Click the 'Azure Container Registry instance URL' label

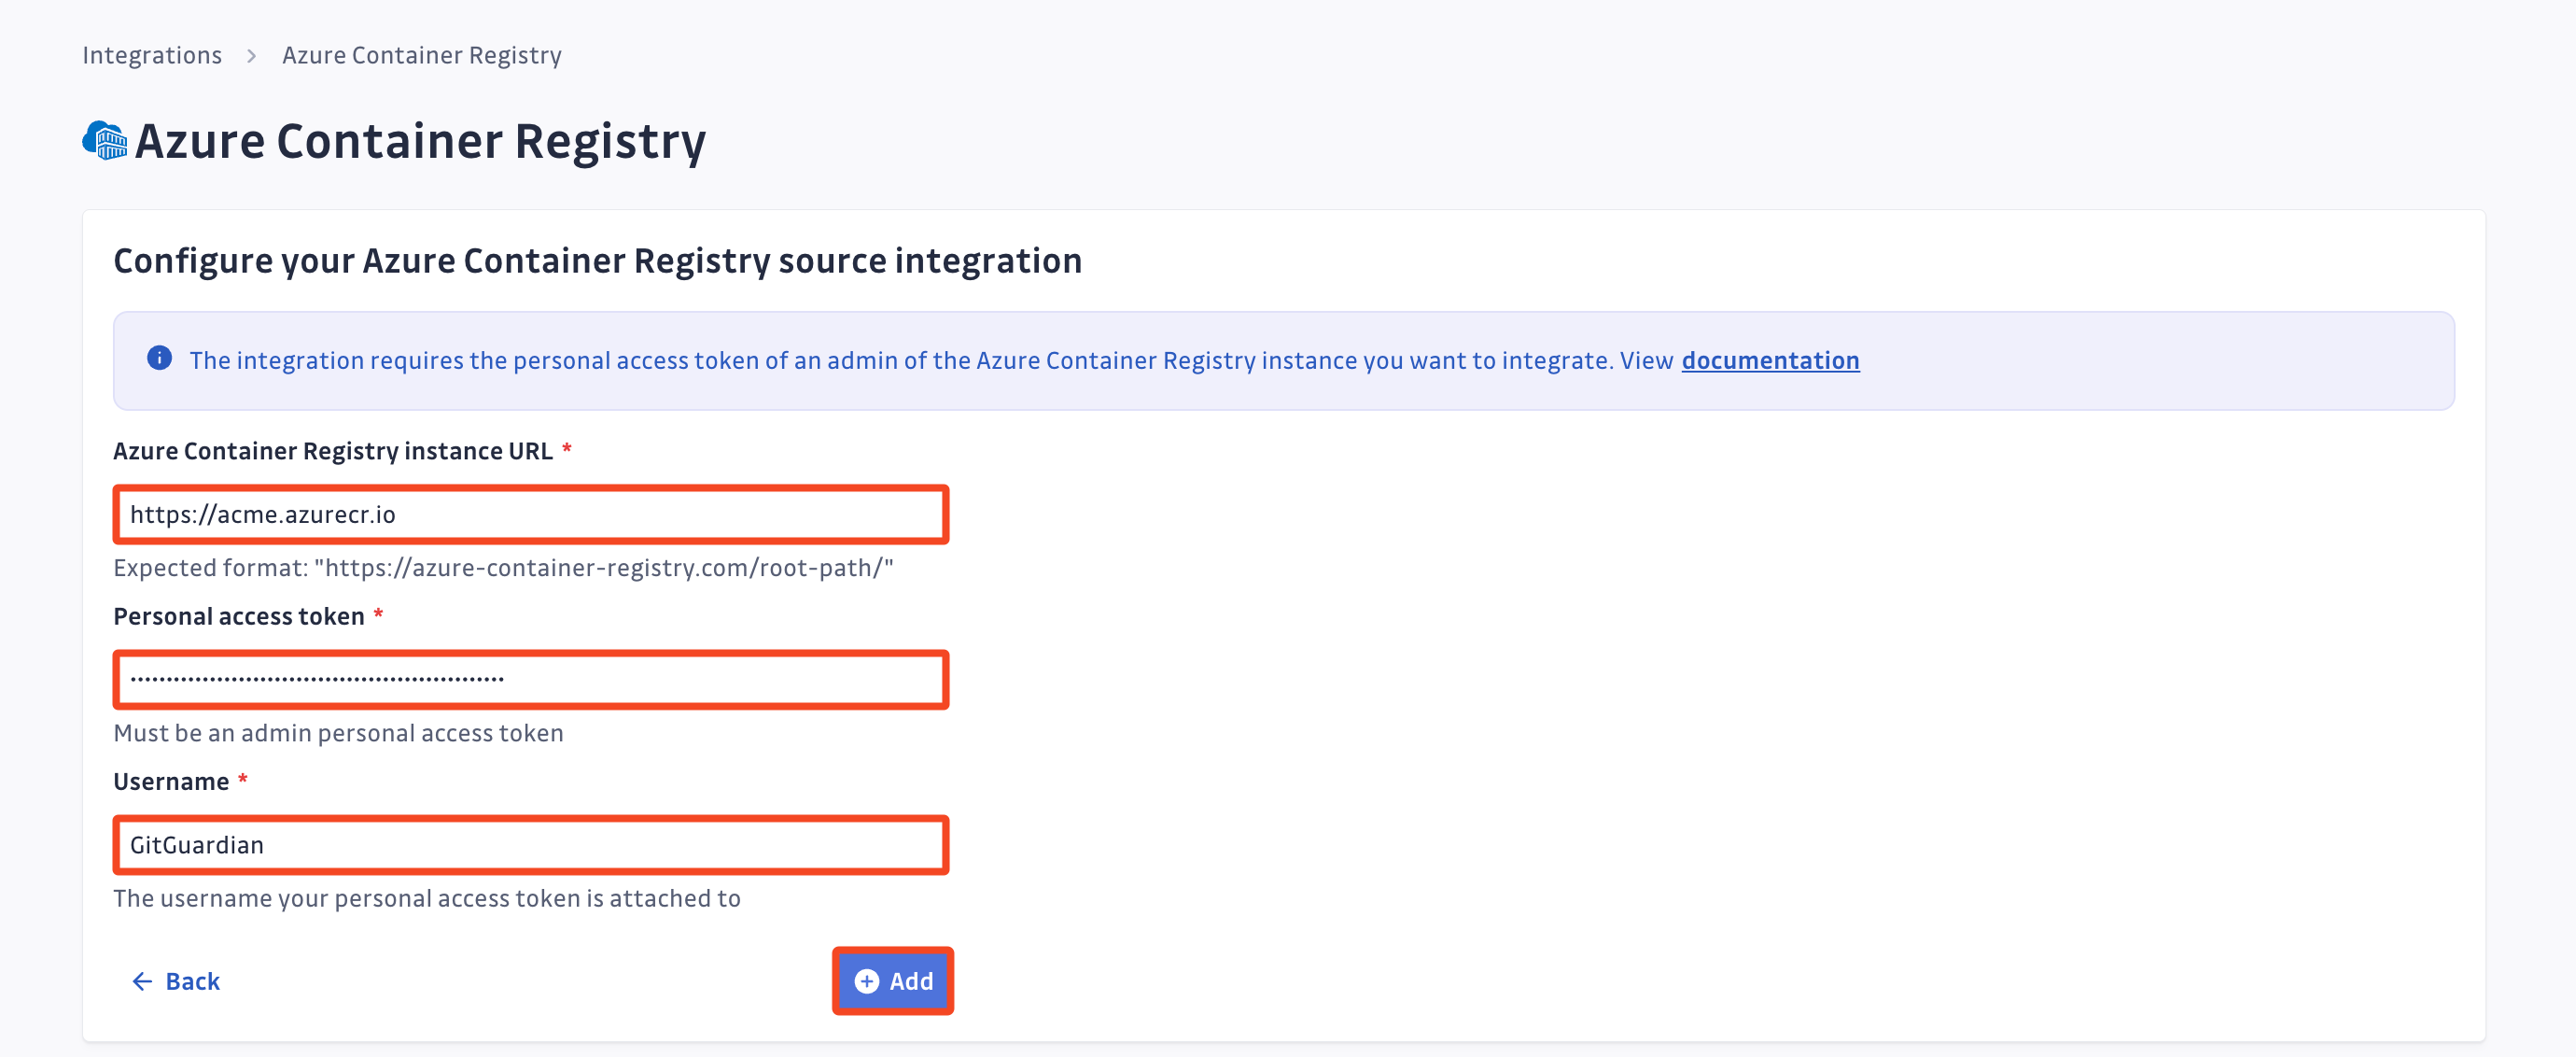[333, 451]
